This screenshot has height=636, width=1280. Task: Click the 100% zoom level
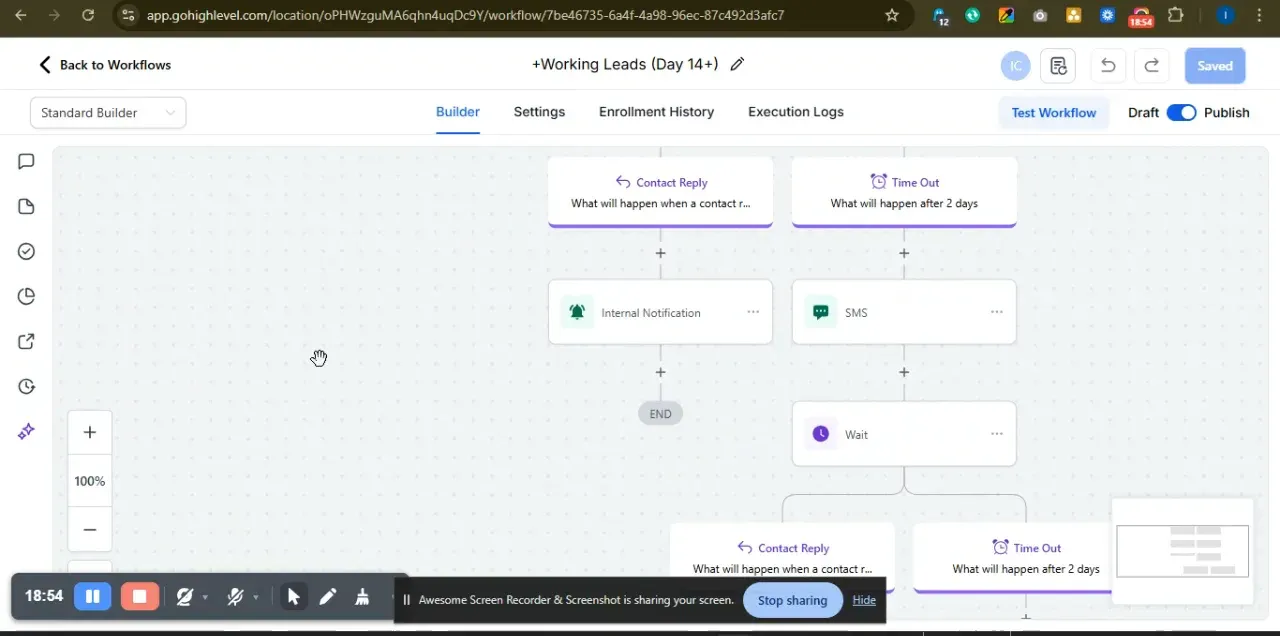click(x=90, y=481)
